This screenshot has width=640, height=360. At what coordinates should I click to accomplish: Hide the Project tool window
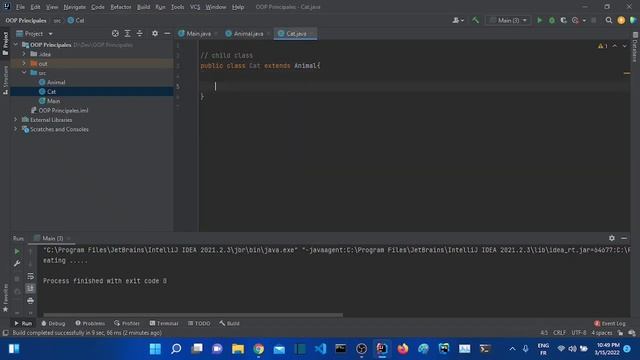pos(167,33)
